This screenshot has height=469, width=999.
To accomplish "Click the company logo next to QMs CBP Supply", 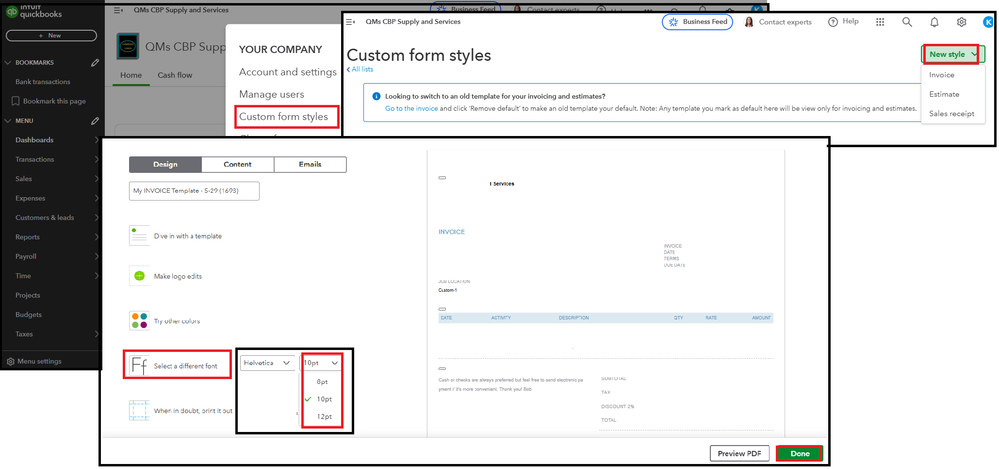I will coord(127,47).
